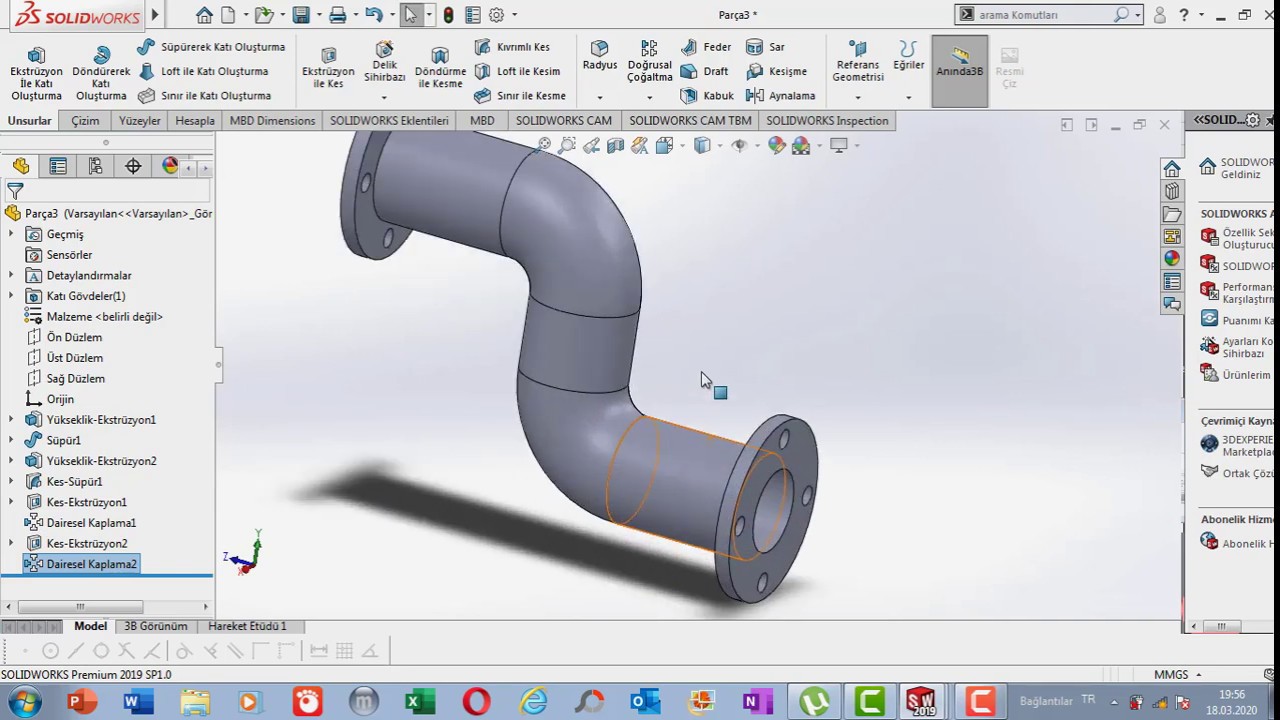
Task: Choose Loft ile Kesim
Action: [x=517, y=71]
